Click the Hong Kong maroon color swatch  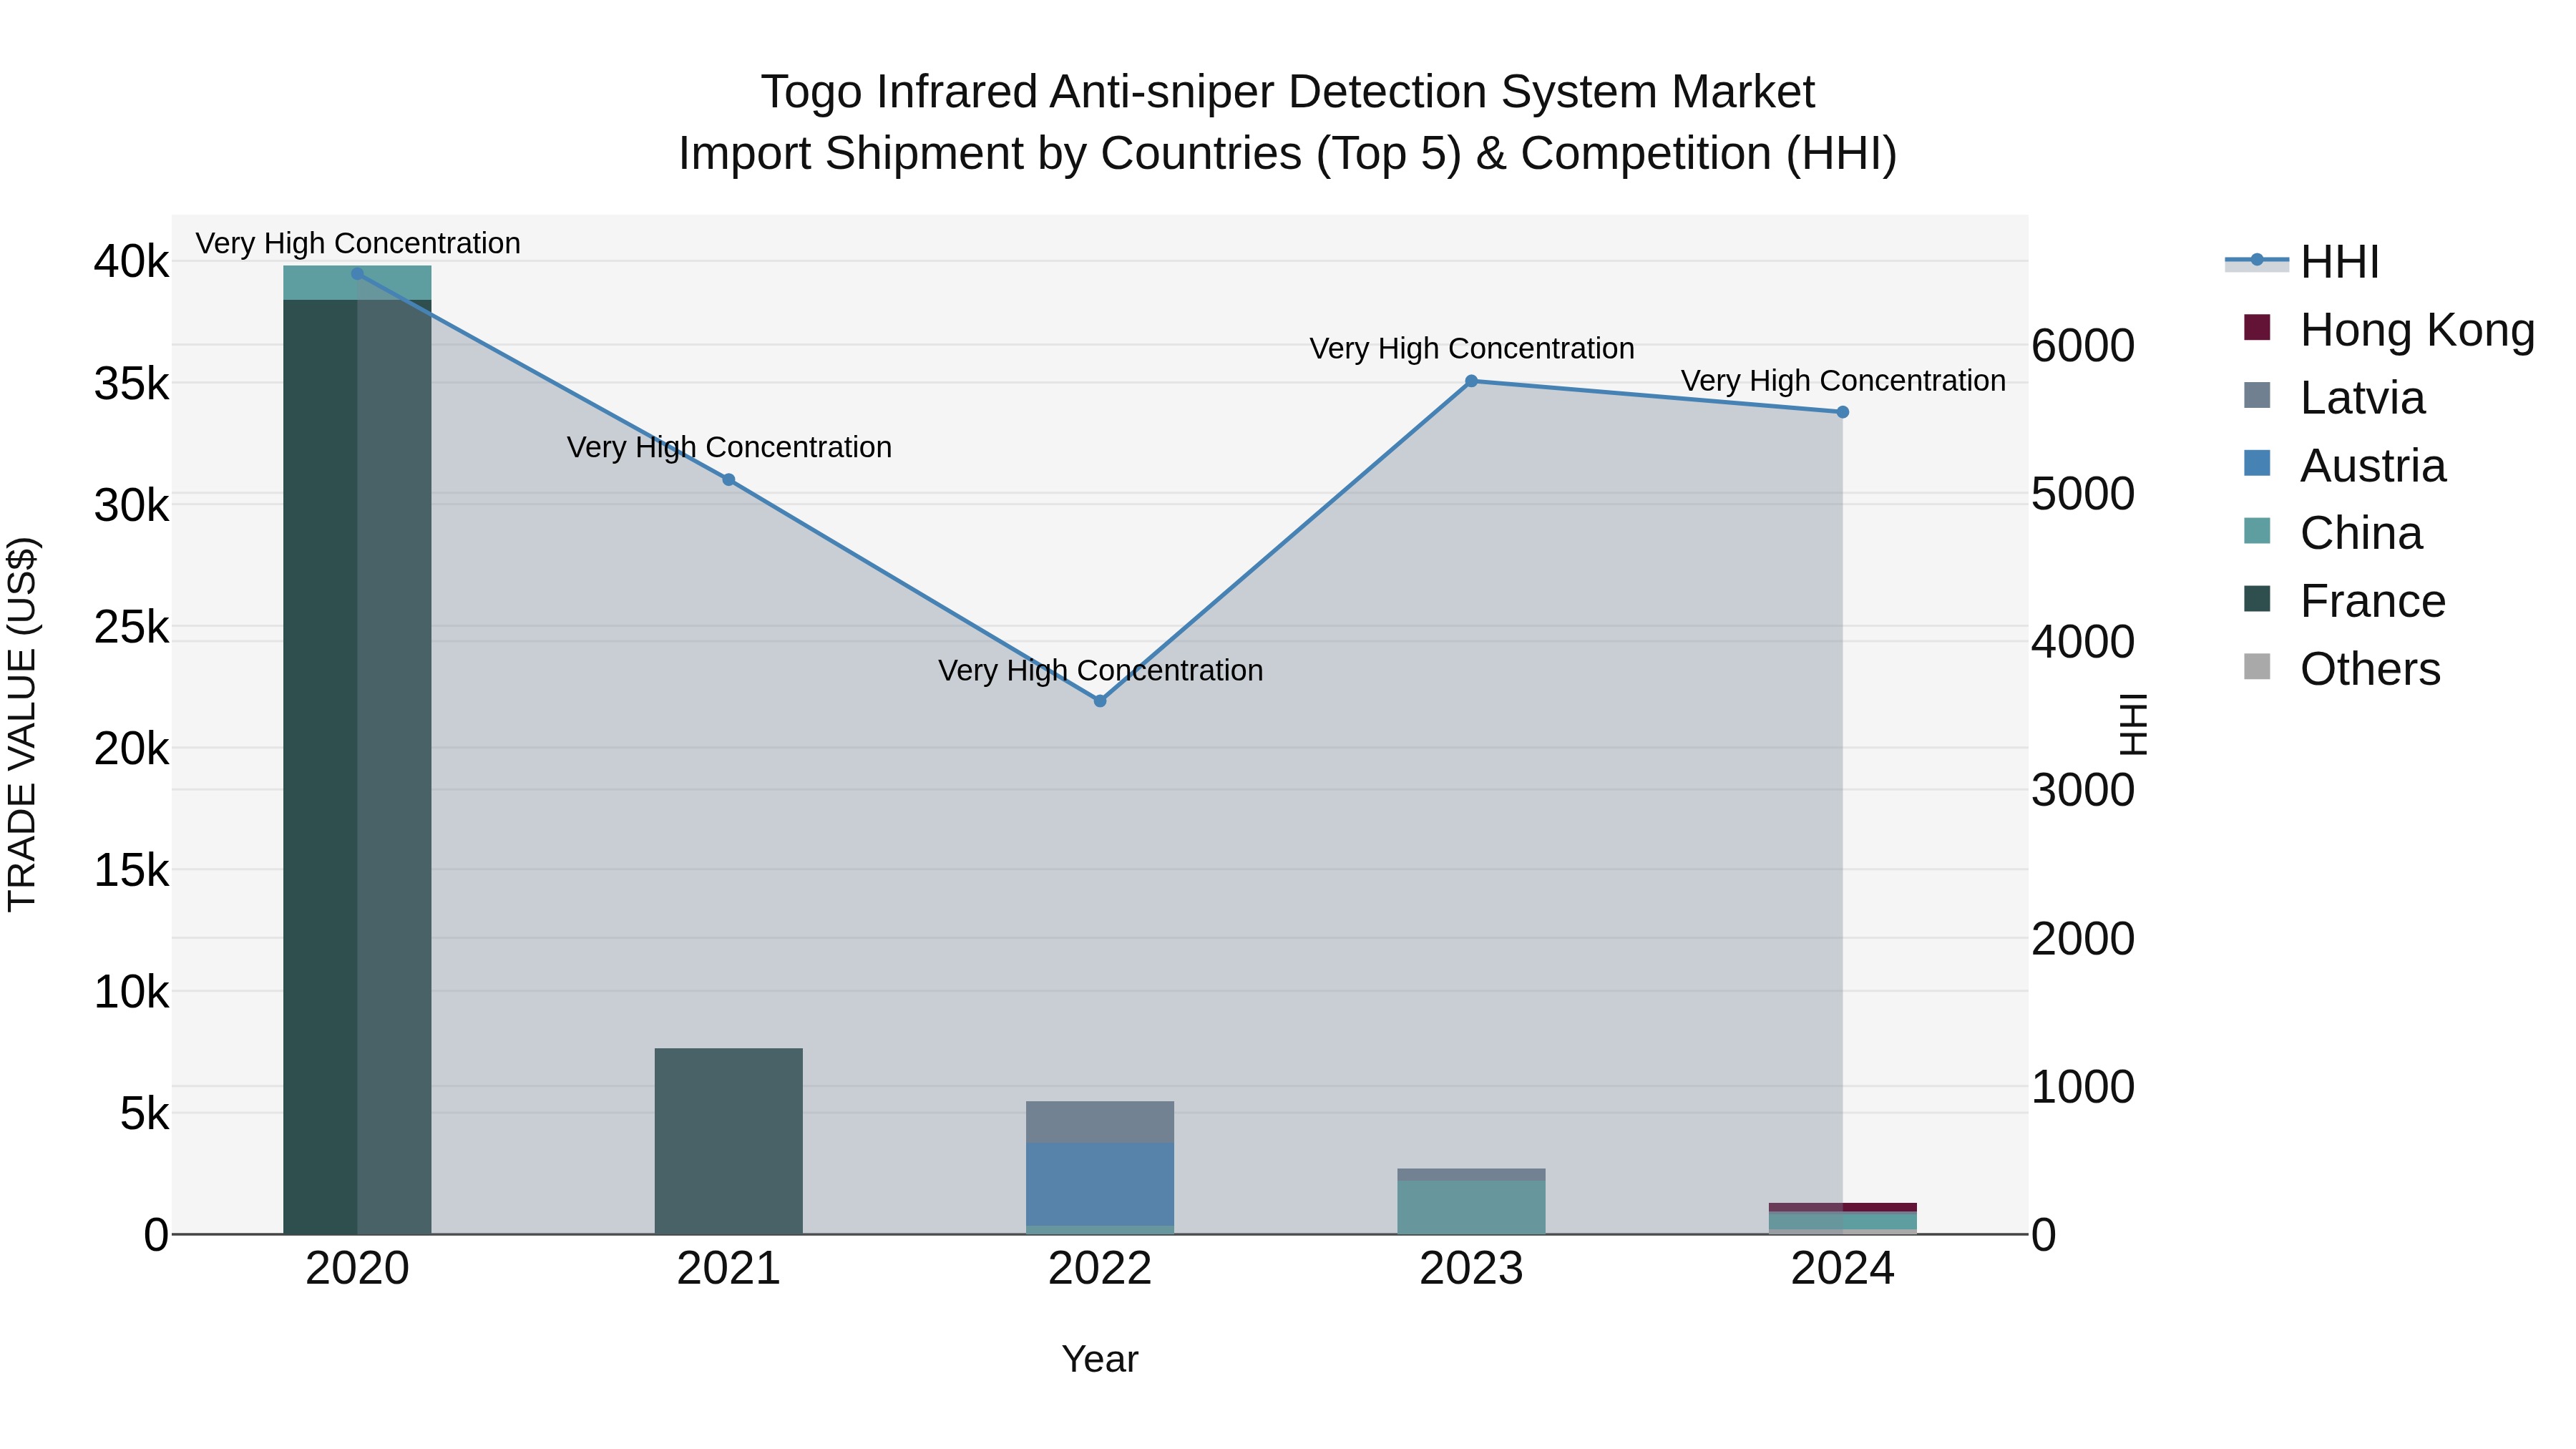tap(2257, 327)
